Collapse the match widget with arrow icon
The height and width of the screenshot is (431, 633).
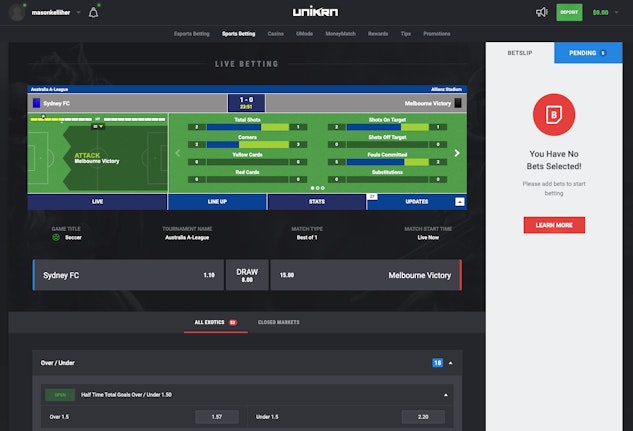[459, 201]
